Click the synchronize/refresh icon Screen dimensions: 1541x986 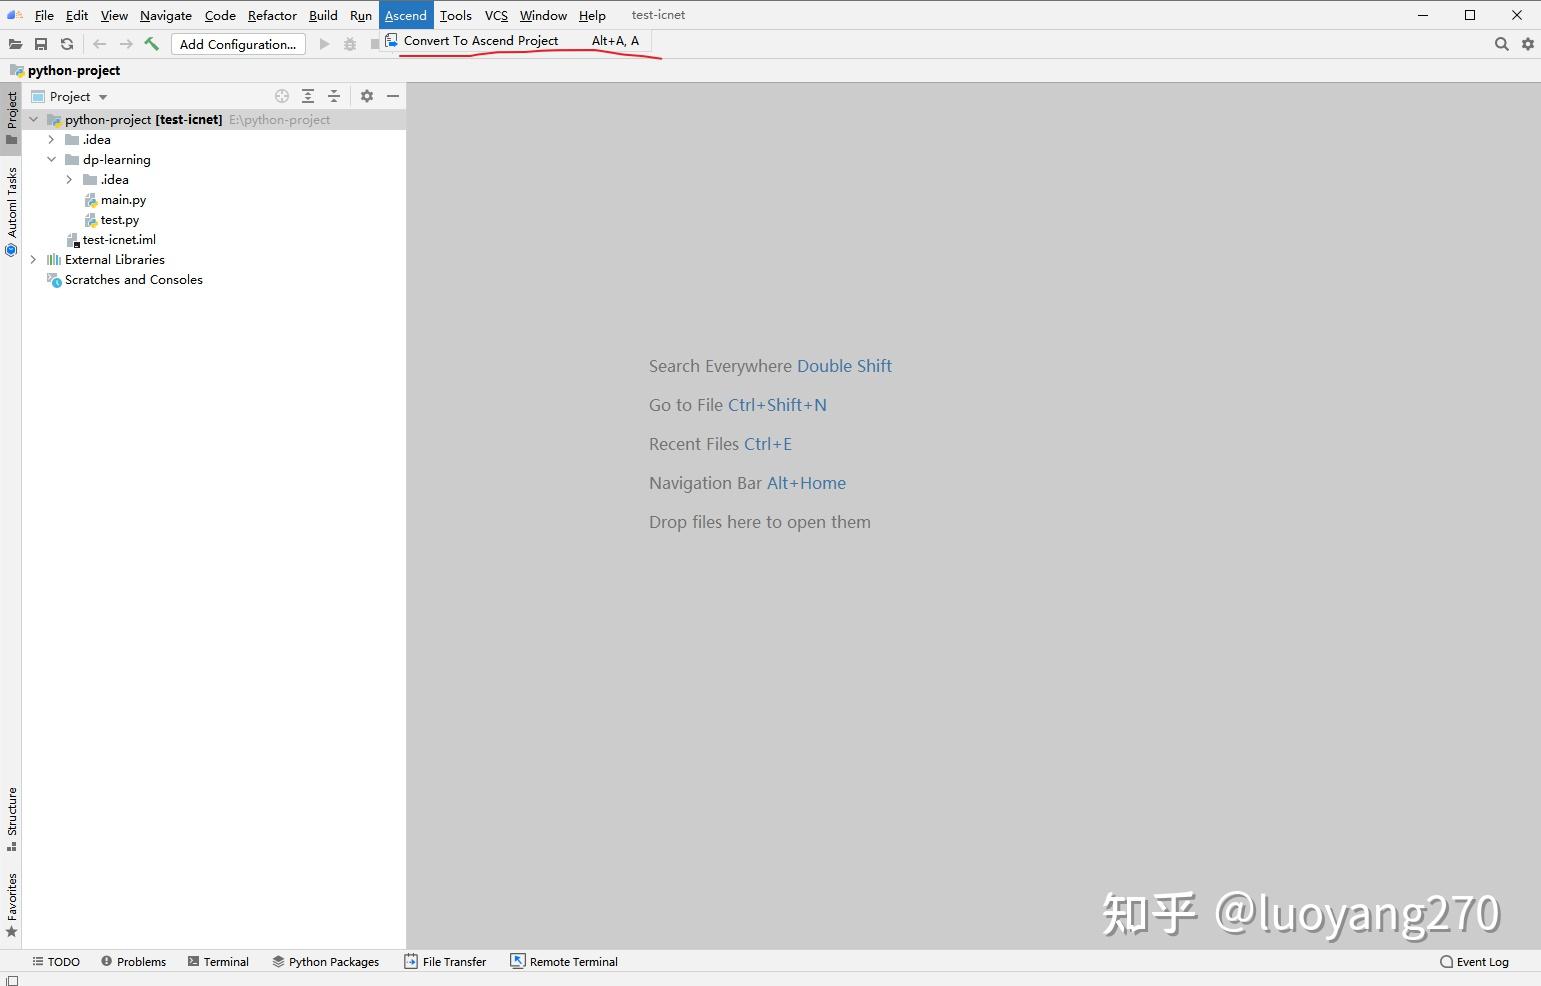(x=66, y=43)
